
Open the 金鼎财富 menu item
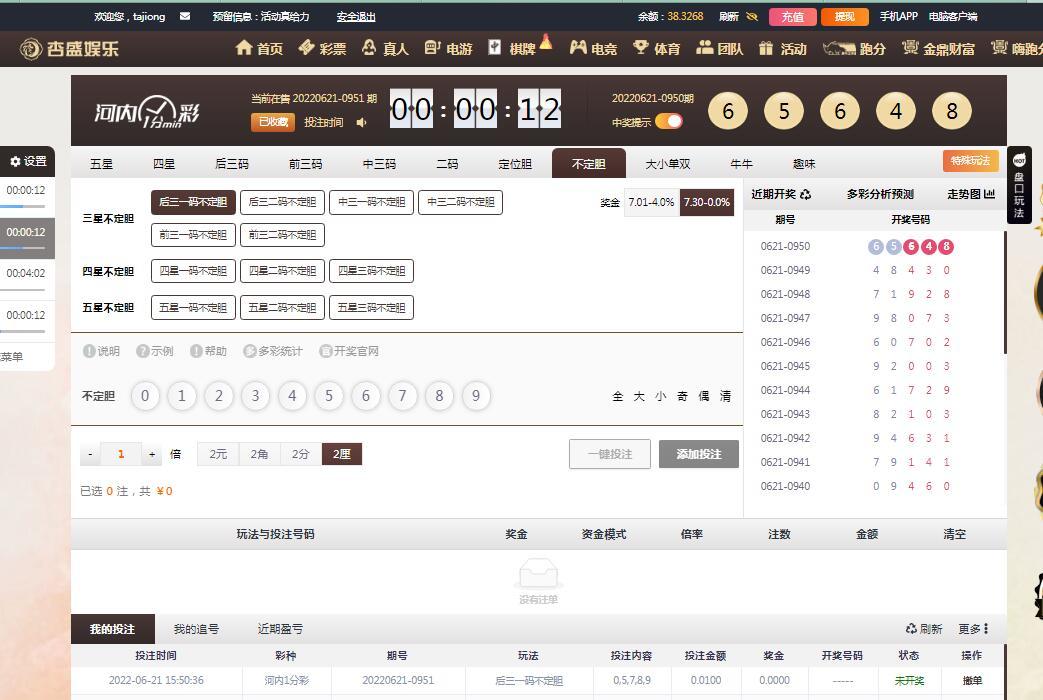(938, 48)
